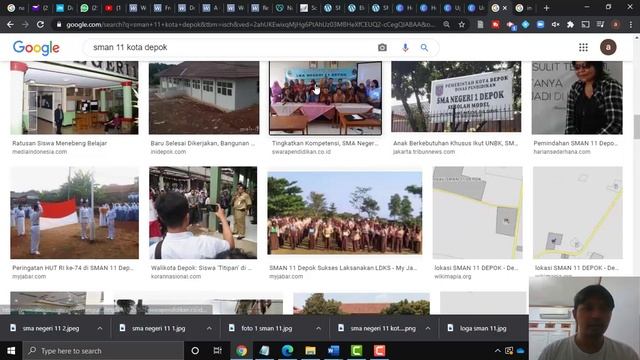The height and width of the screenshot is (360, 640).
Task: Click Windows search box Type here to search
Action: [x=104, y=351]
